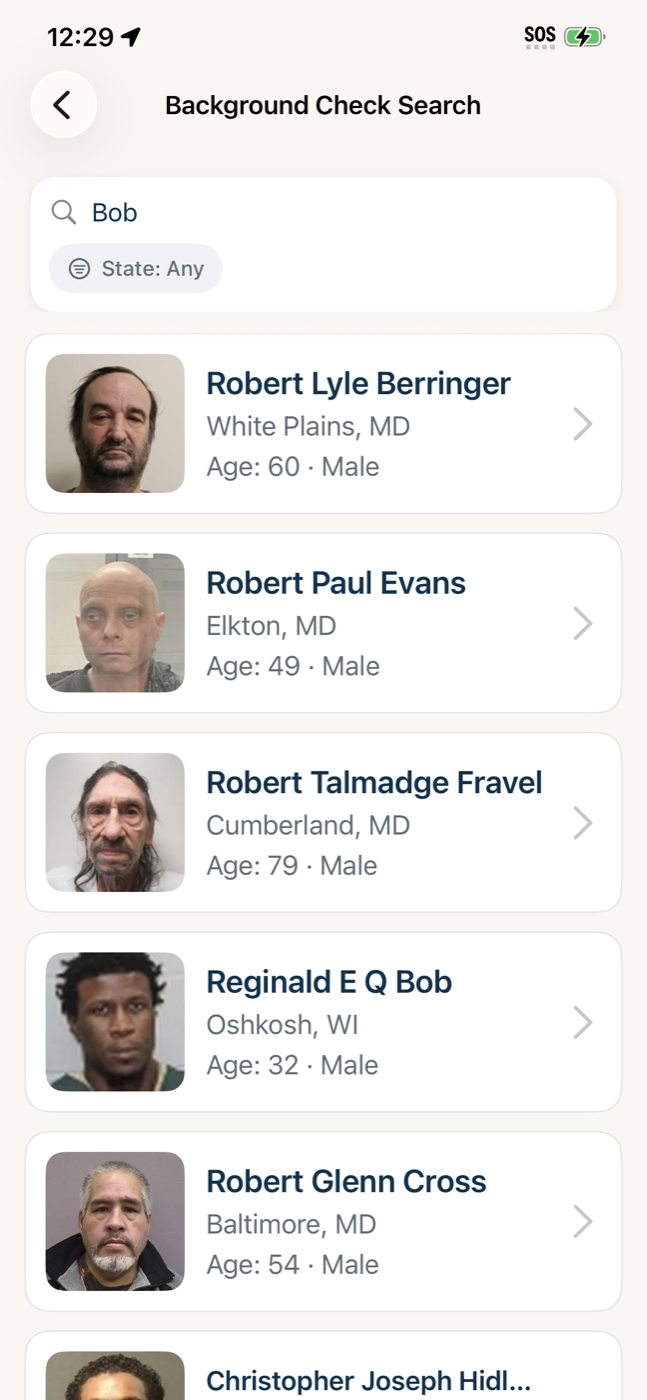
Task: Open the photo for the Cumberland, MD record
Action: [115, 822]
